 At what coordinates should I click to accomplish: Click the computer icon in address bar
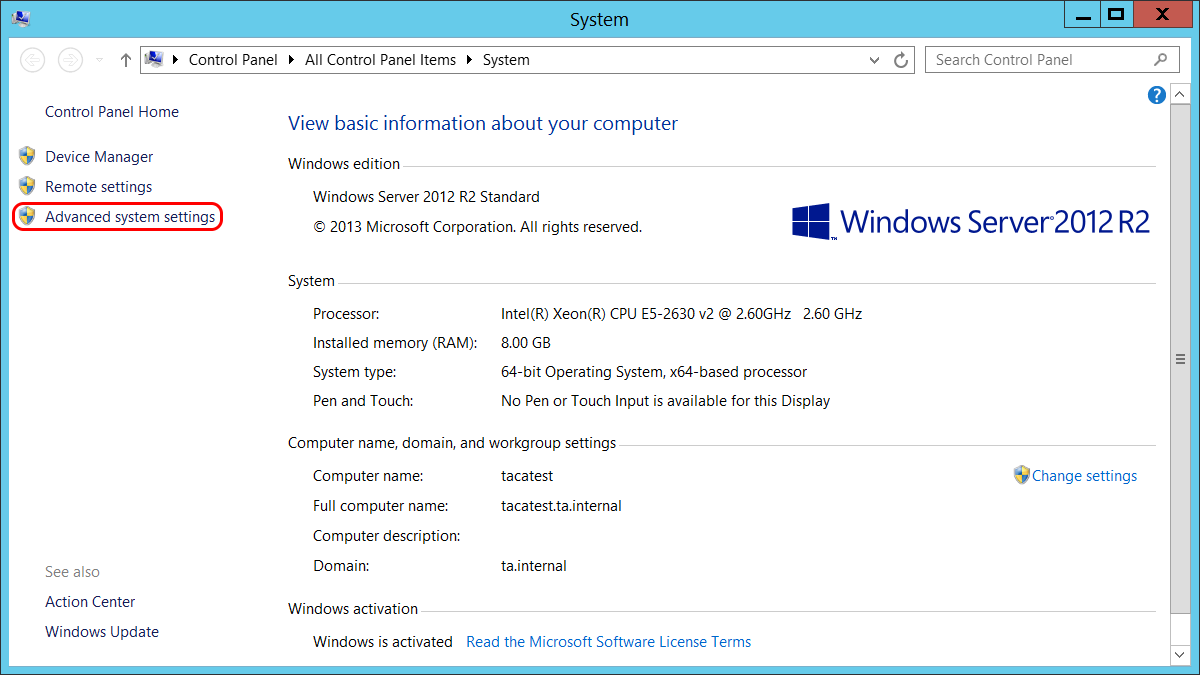(x=155, y=60)
